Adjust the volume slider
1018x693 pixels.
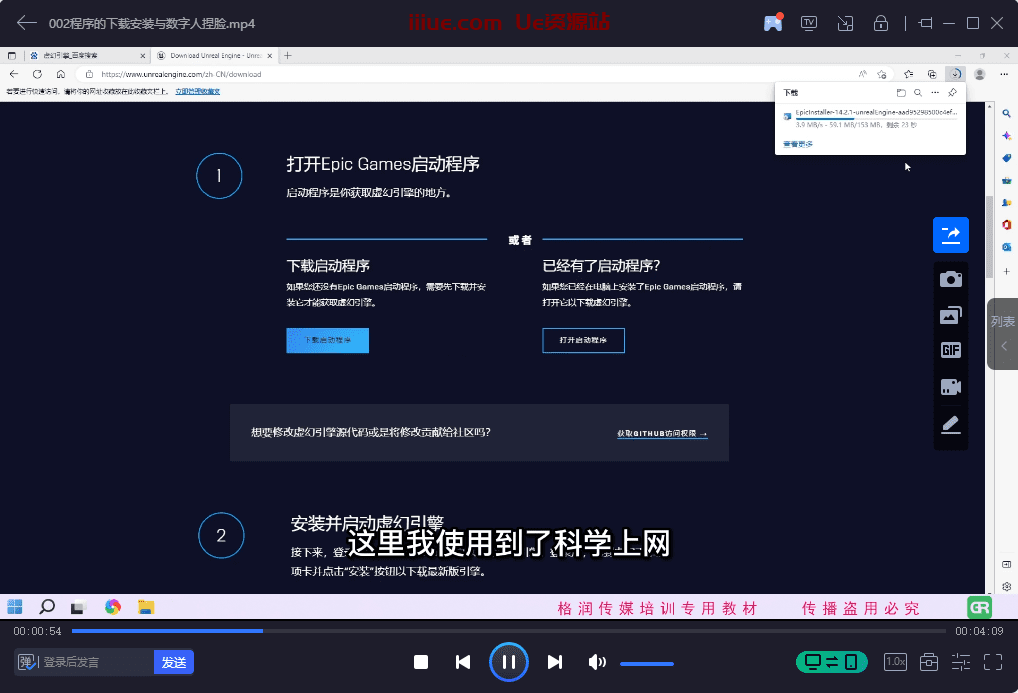pyautogui.click(x=646, y=663)
